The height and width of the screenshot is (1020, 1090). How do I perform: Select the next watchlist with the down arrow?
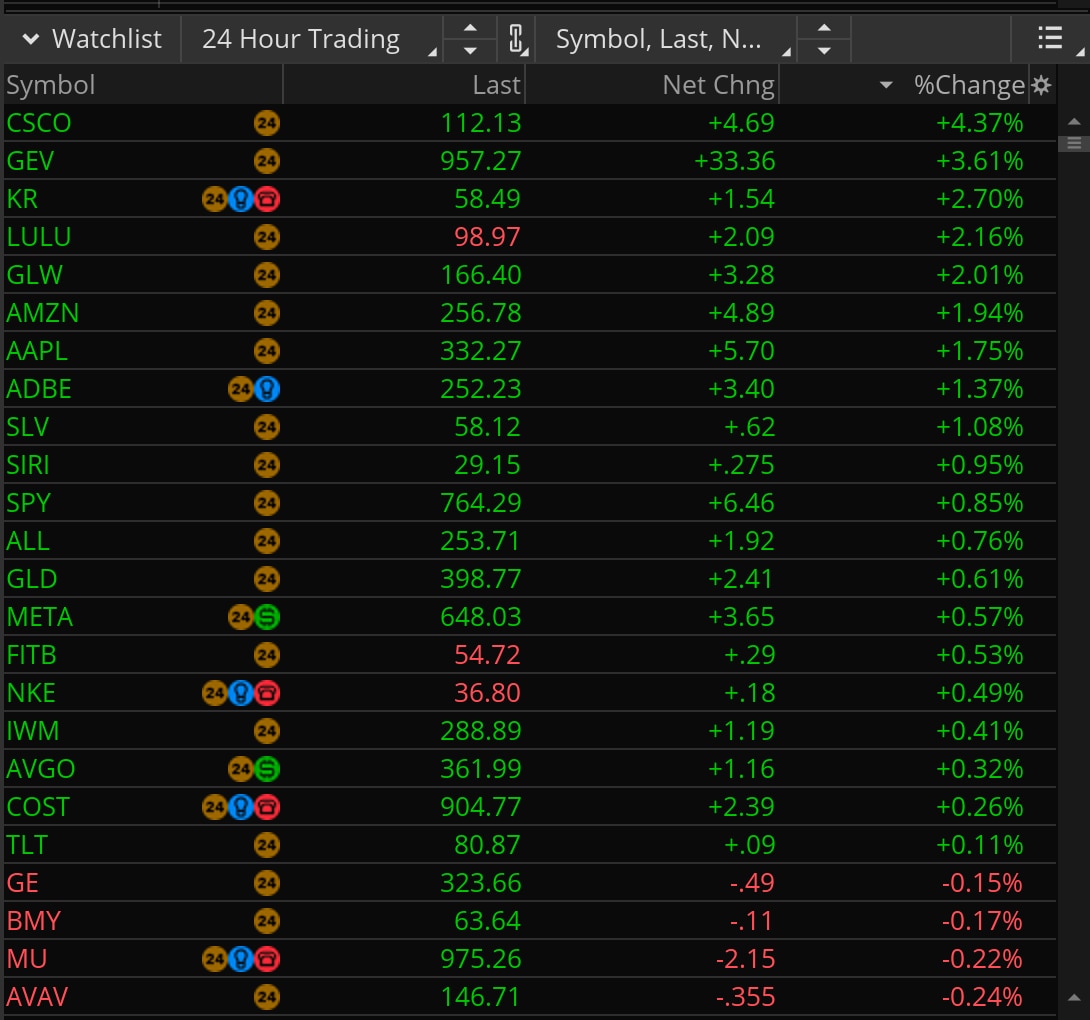[470, 51]
